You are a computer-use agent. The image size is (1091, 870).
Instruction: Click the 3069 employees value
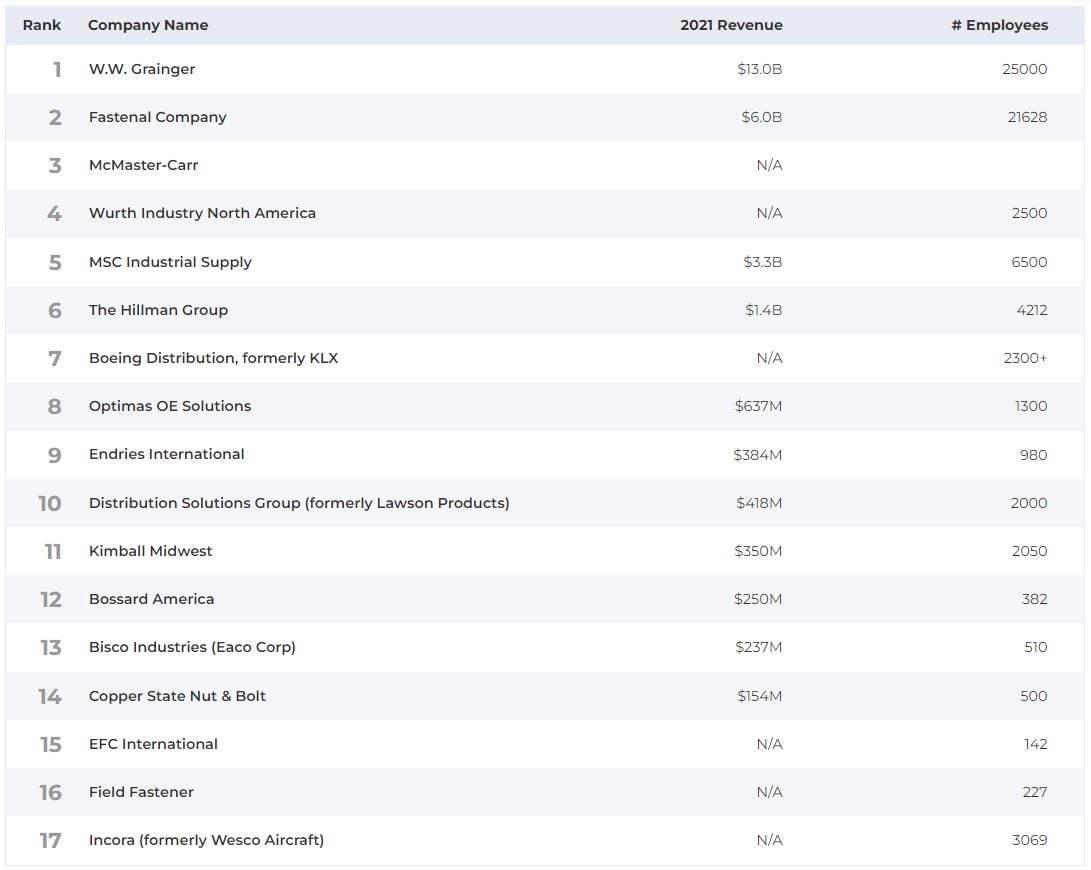(1029, 840)
